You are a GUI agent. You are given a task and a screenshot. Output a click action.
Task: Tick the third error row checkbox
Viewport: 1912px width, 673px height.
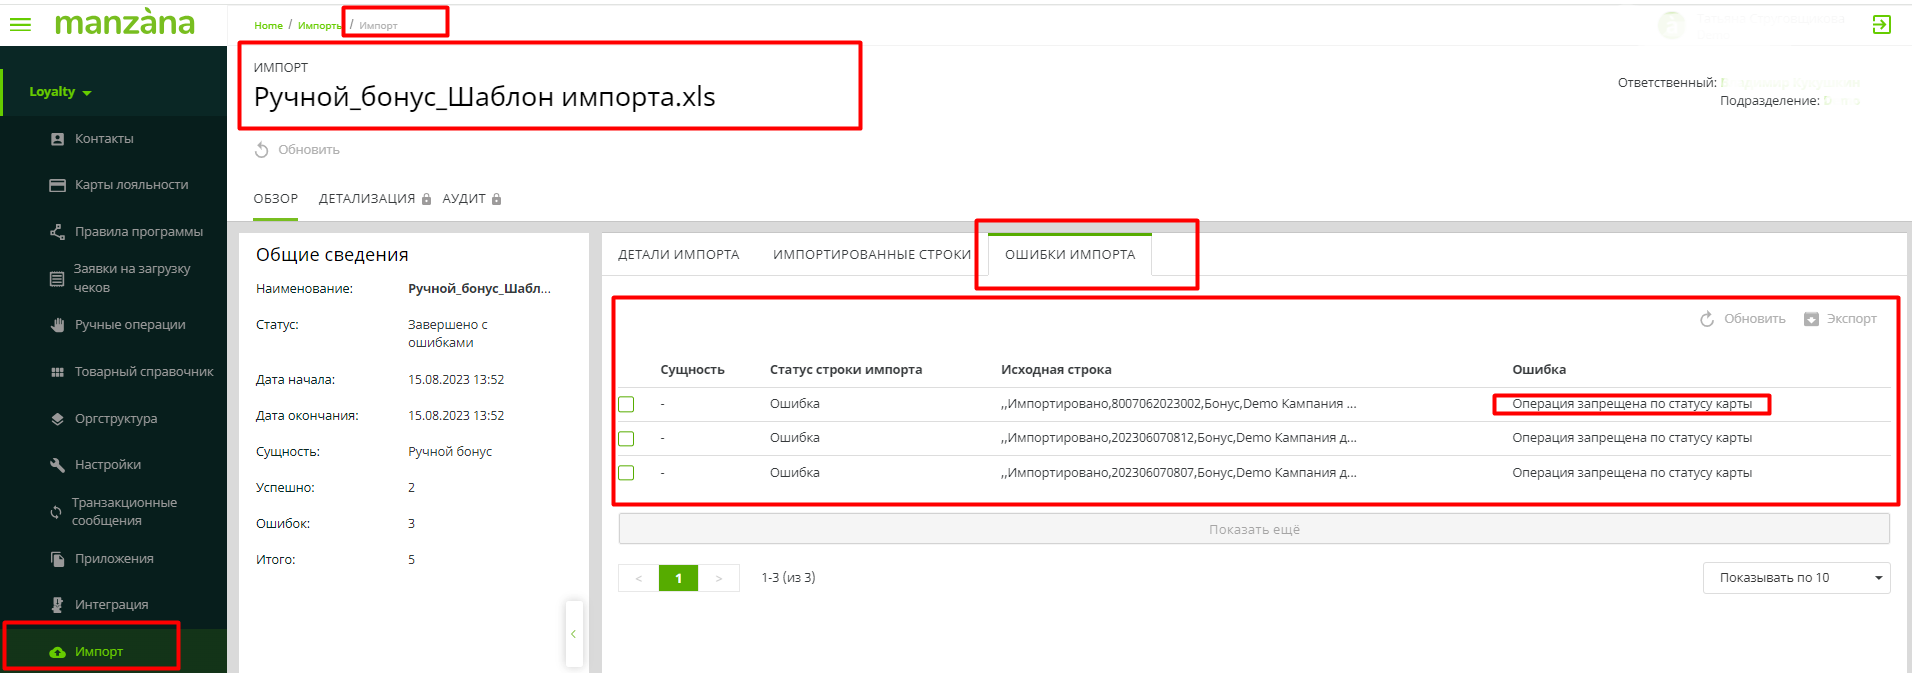click(626, 473)
